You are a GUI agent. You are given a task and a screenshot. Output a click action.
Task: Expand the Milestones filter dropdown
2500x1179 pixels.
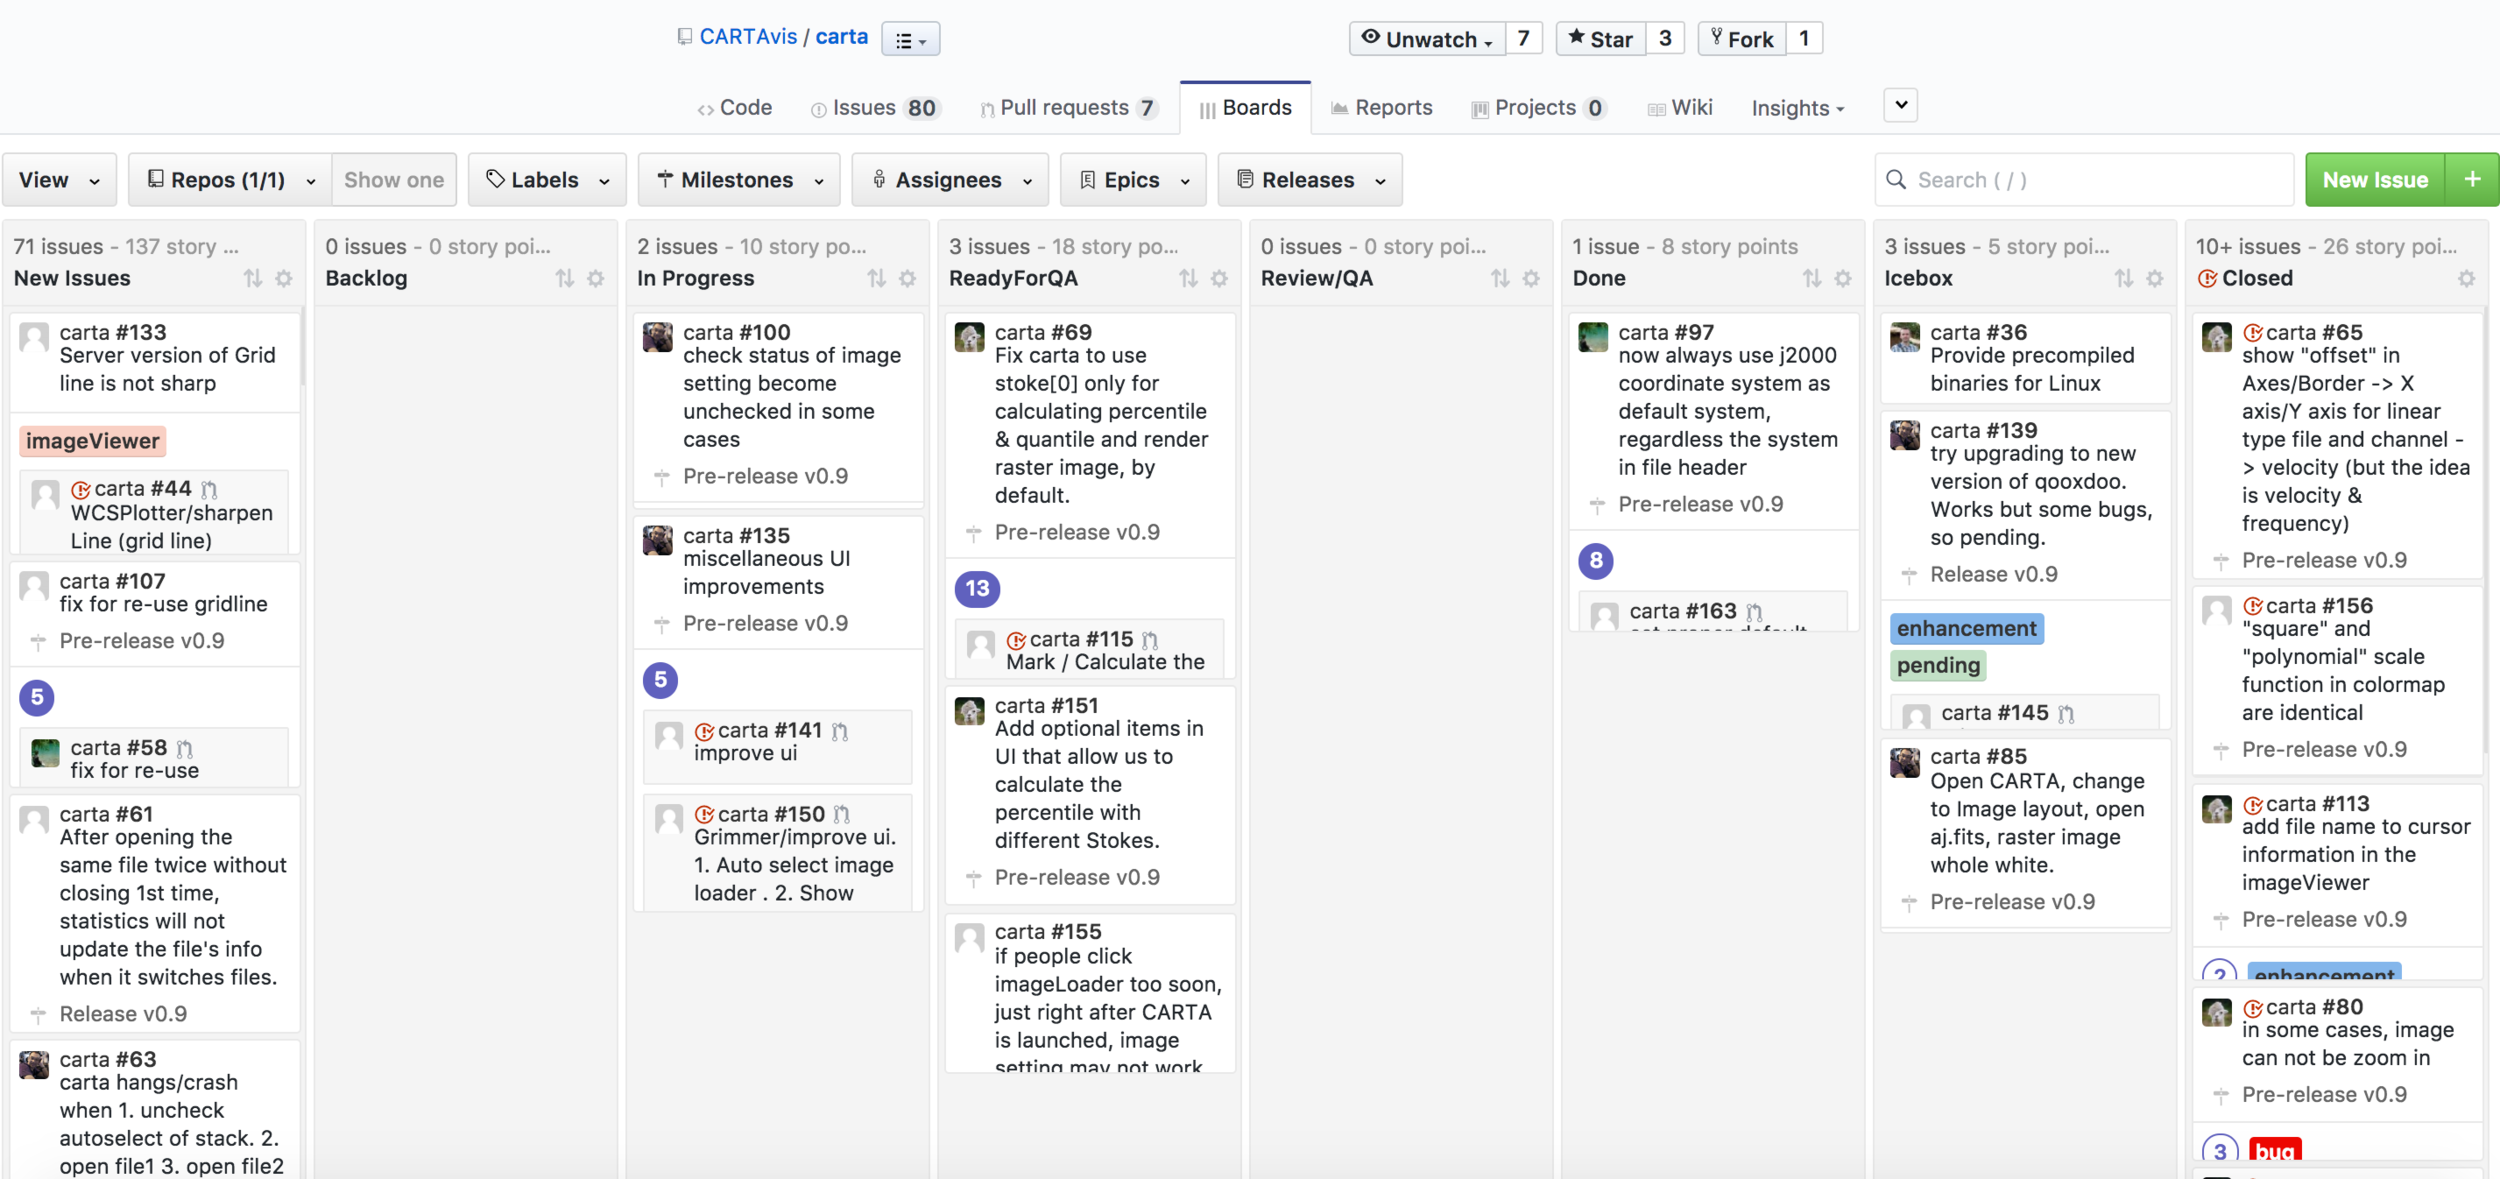(x=739, y=180)
